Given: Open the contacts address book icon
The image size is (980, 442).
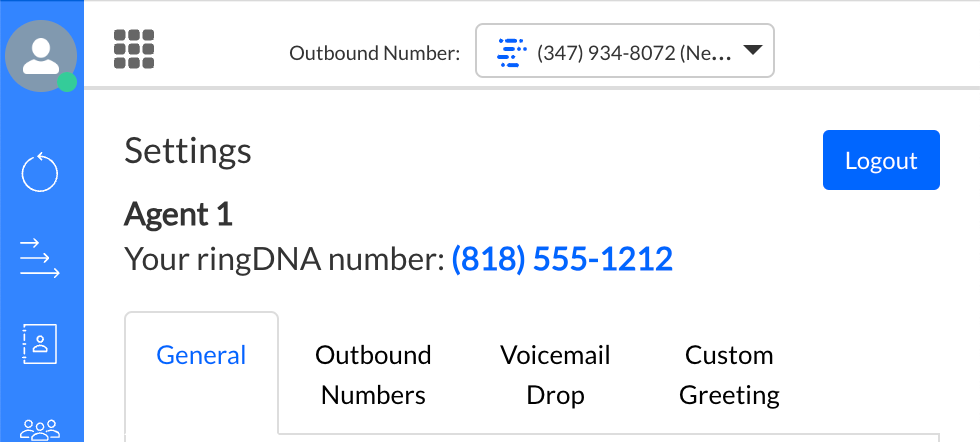Looking at the screenshot, I should tap(40, 344).
